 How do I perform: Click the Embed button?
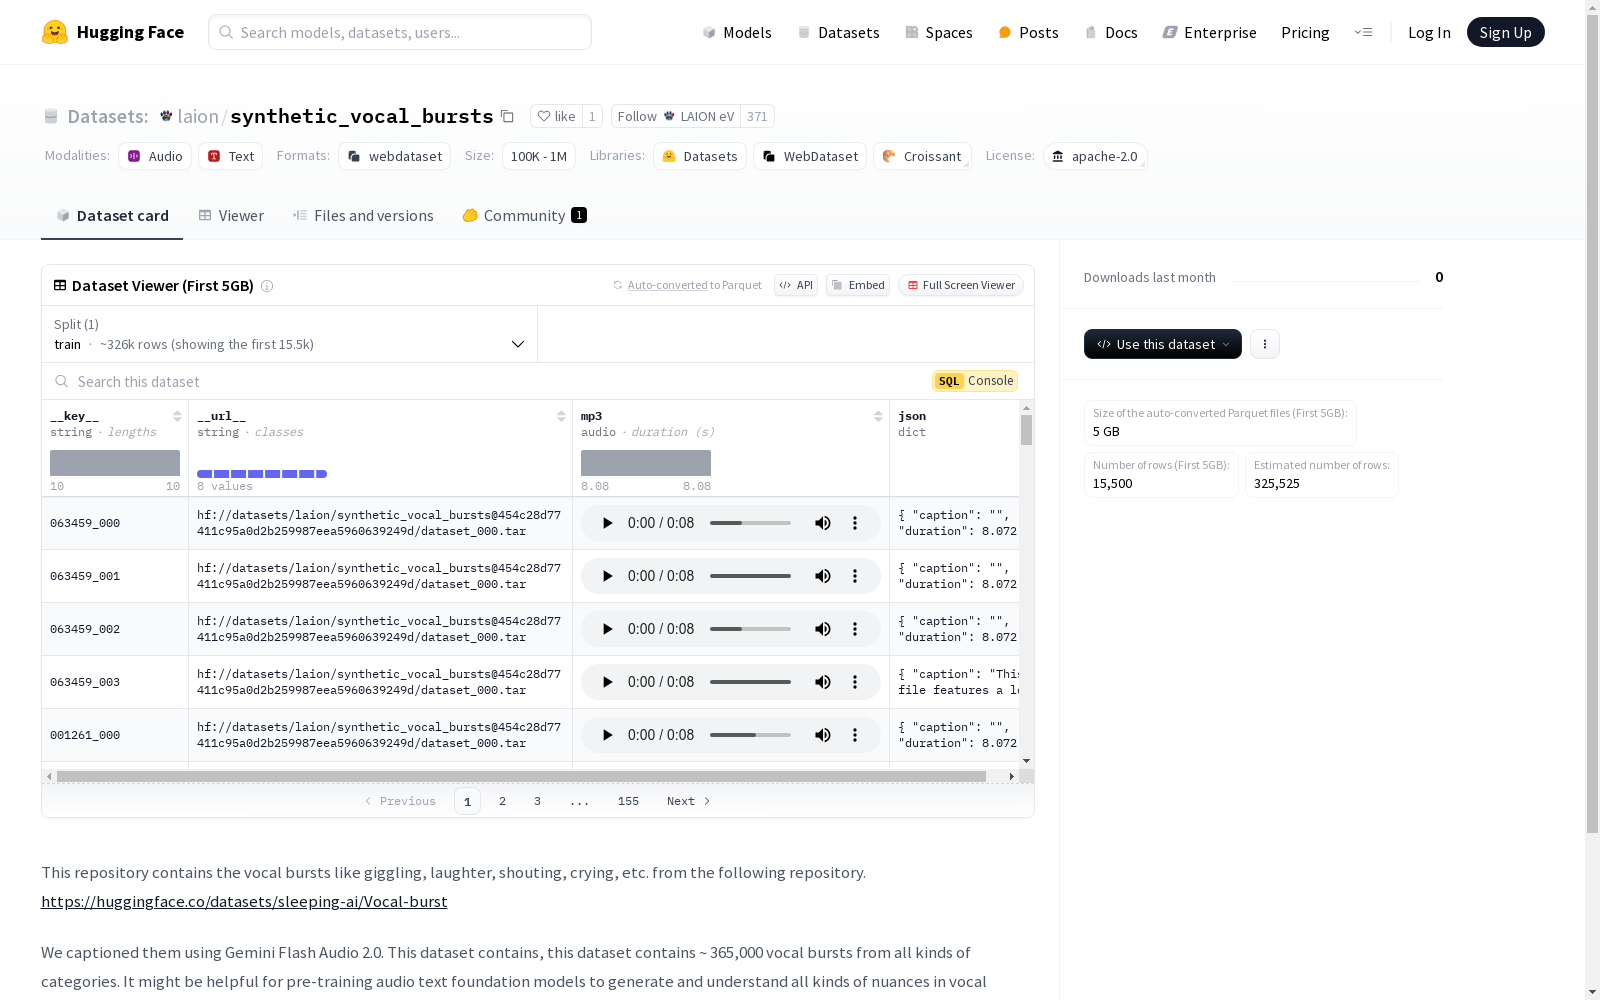[858, 285]
